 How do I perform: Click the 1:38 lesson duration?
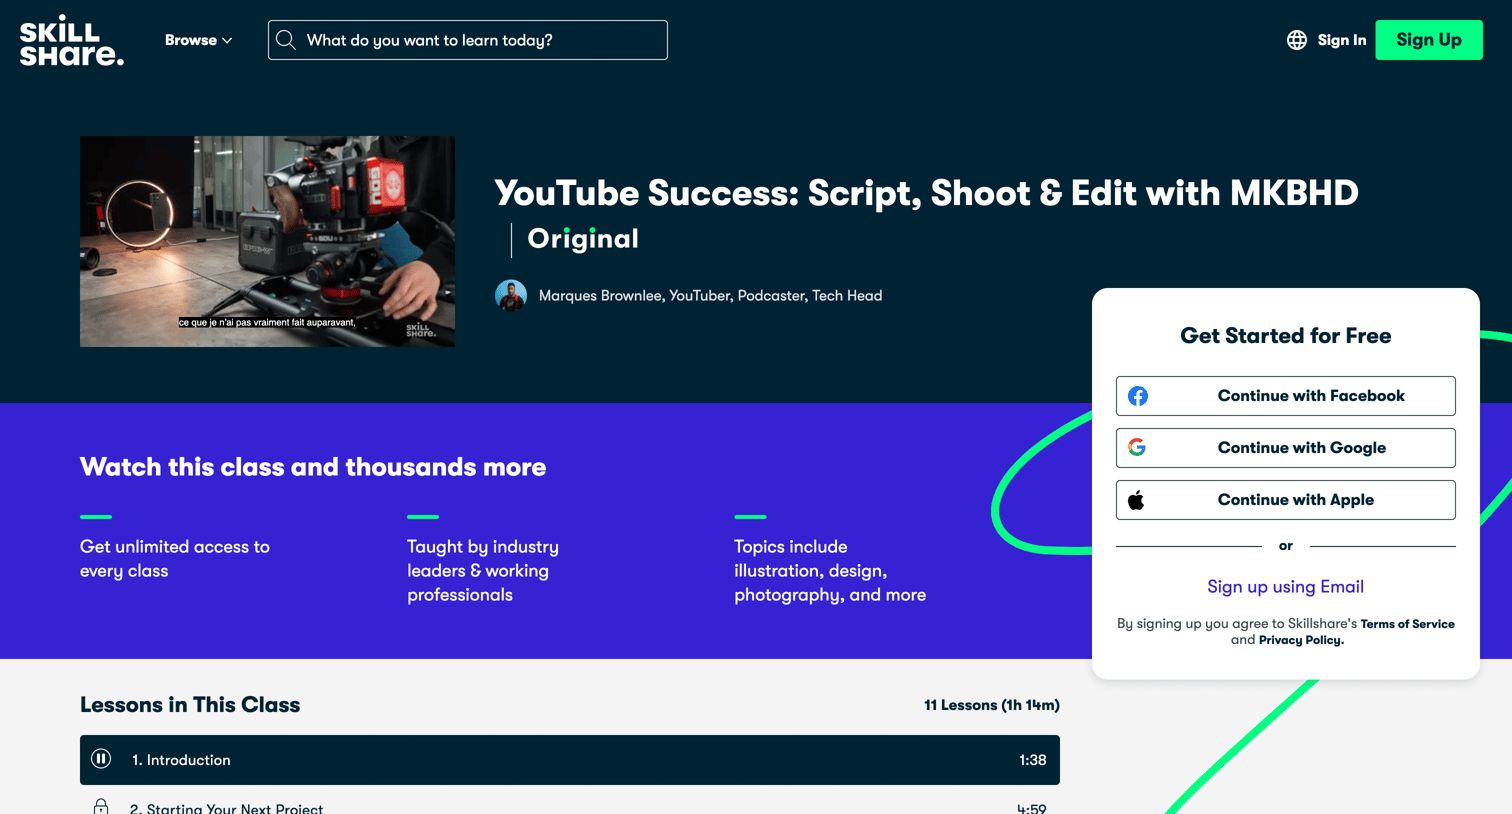1032,760
